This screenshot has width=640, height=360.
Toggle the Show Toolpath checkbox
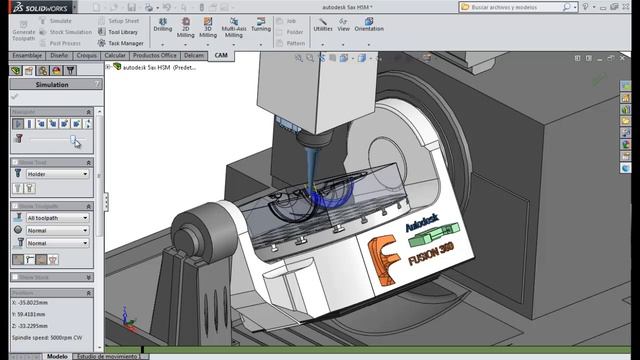pyautogui.click(x=15, y=206)
